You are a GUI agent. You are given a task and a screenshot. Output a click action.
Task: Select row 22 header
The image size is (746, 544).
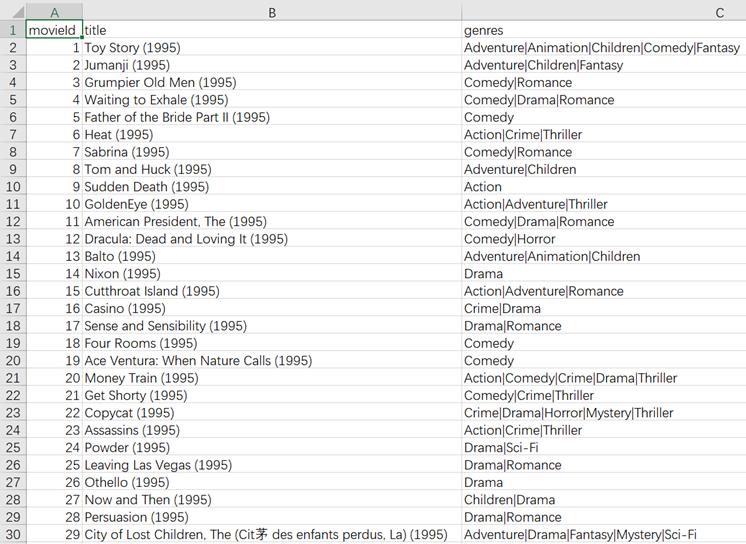[13, 395]
